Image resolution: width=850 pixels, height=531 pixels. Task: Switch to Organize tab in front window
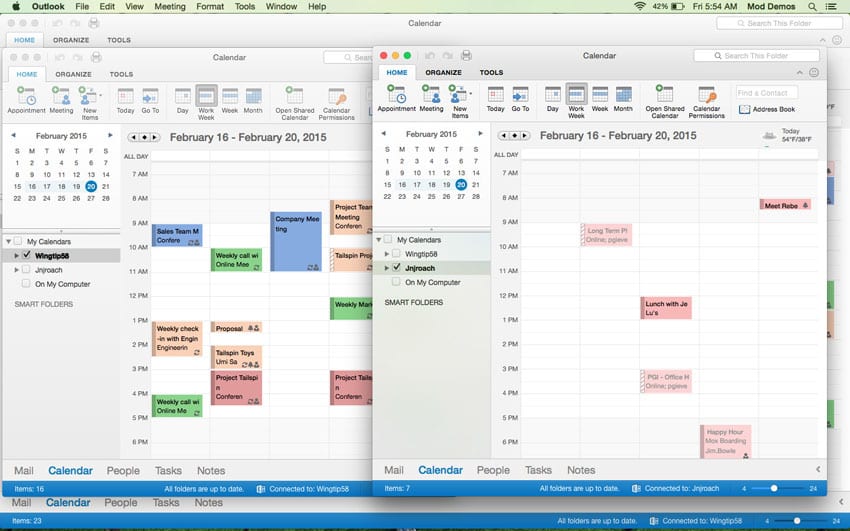tap(443, 73)
